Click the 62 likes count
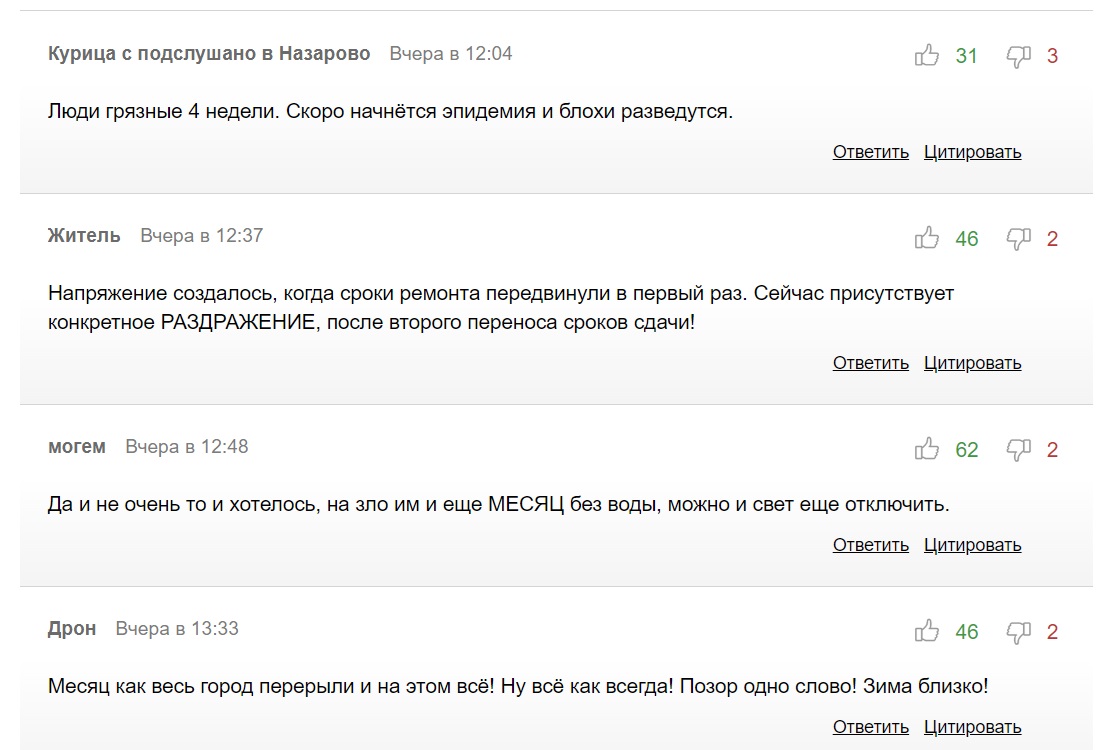The image size is (1098, 750). tap(966, 449)
